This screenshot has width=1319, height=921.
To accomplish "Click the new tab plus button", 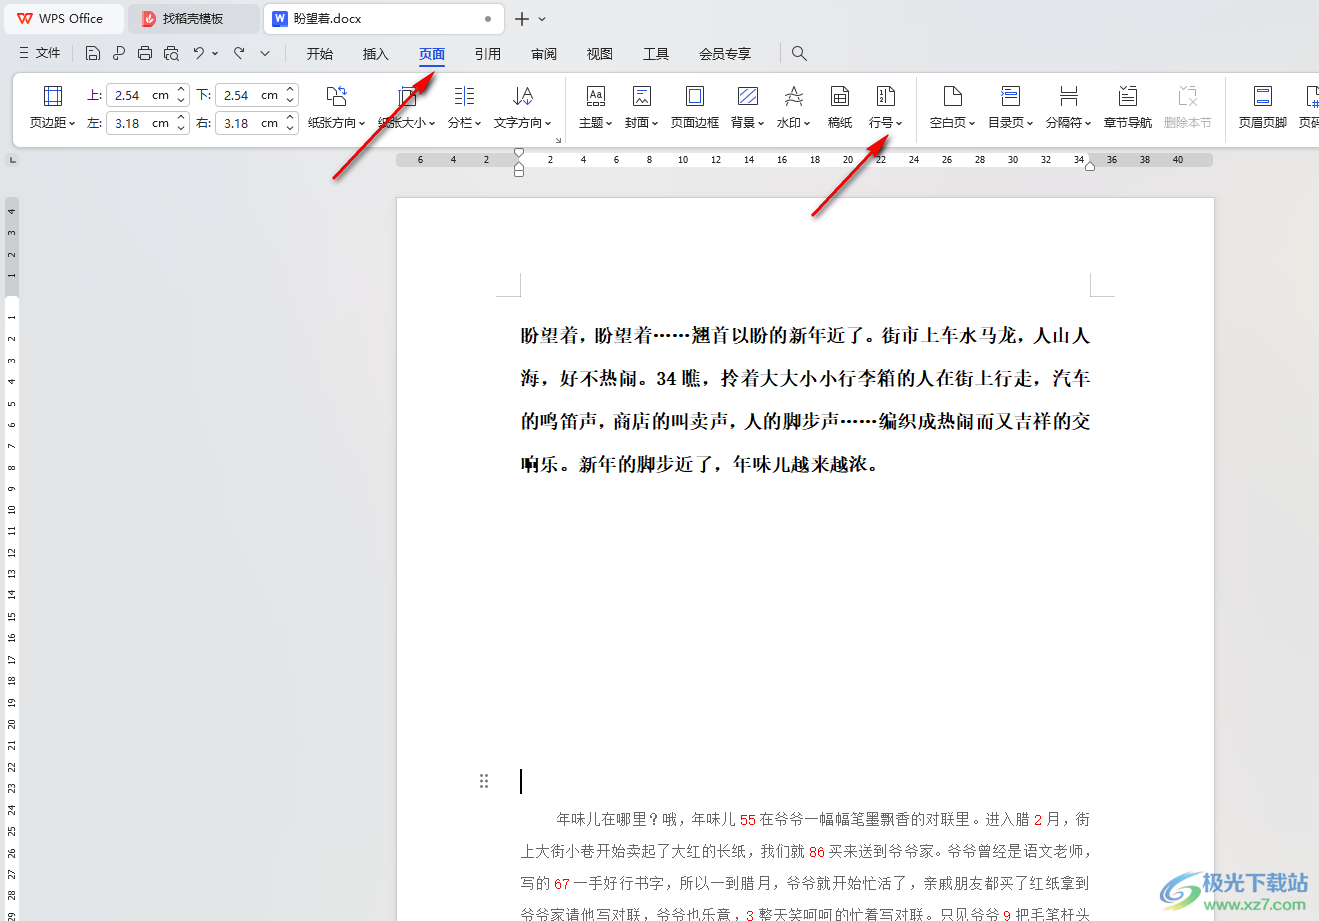I will (x=522, y=18).
